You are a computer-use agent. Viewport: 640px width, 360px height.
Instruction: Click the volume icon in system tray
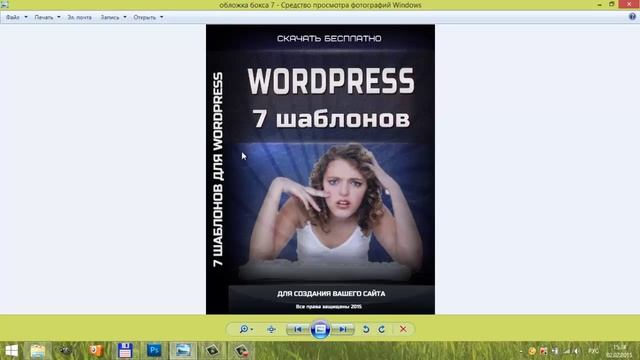click(576, 351)
